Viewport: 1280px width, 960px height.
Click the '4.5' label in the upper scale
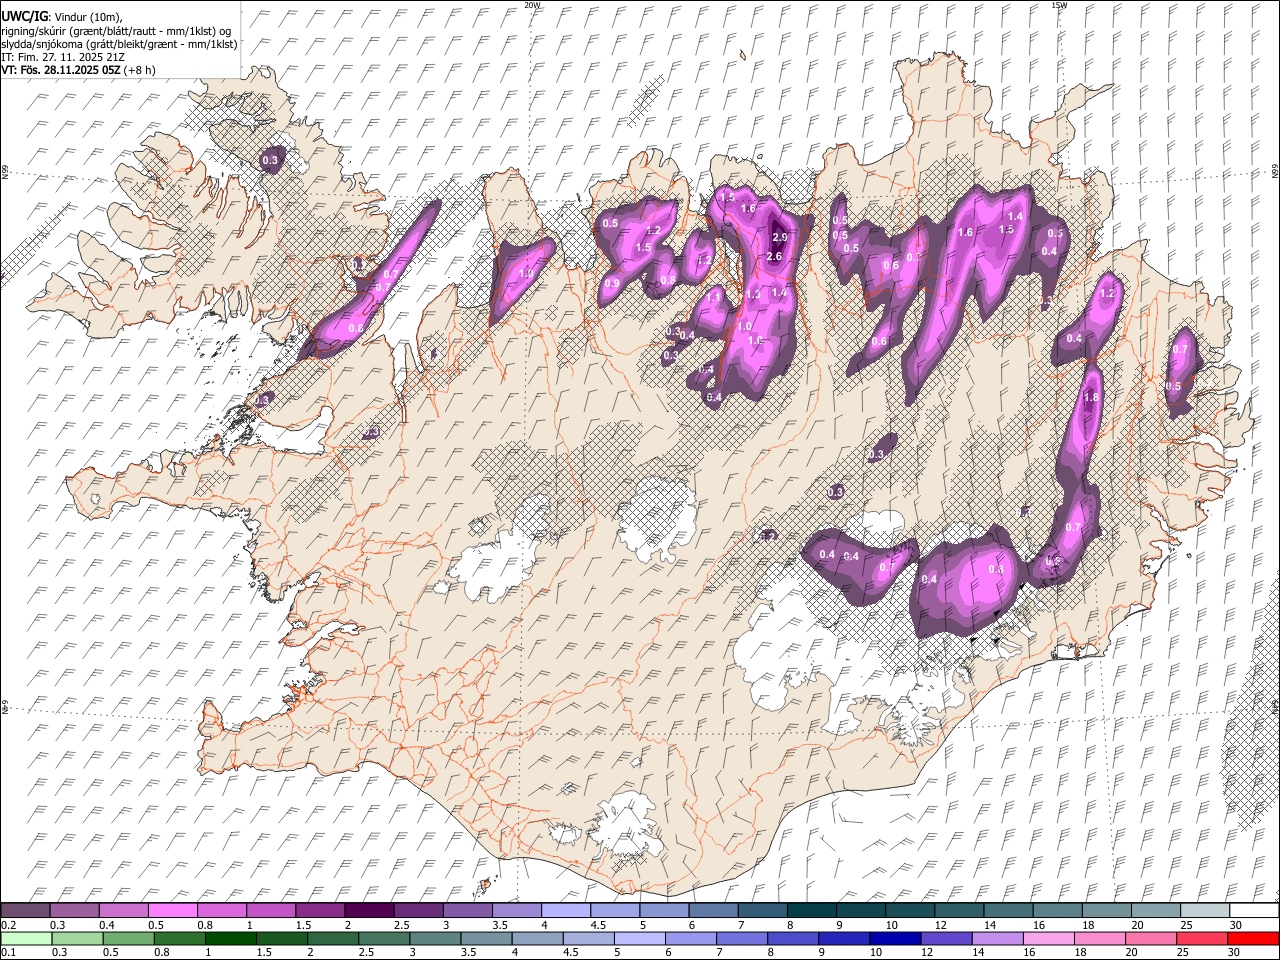click(x=598, y=925)
